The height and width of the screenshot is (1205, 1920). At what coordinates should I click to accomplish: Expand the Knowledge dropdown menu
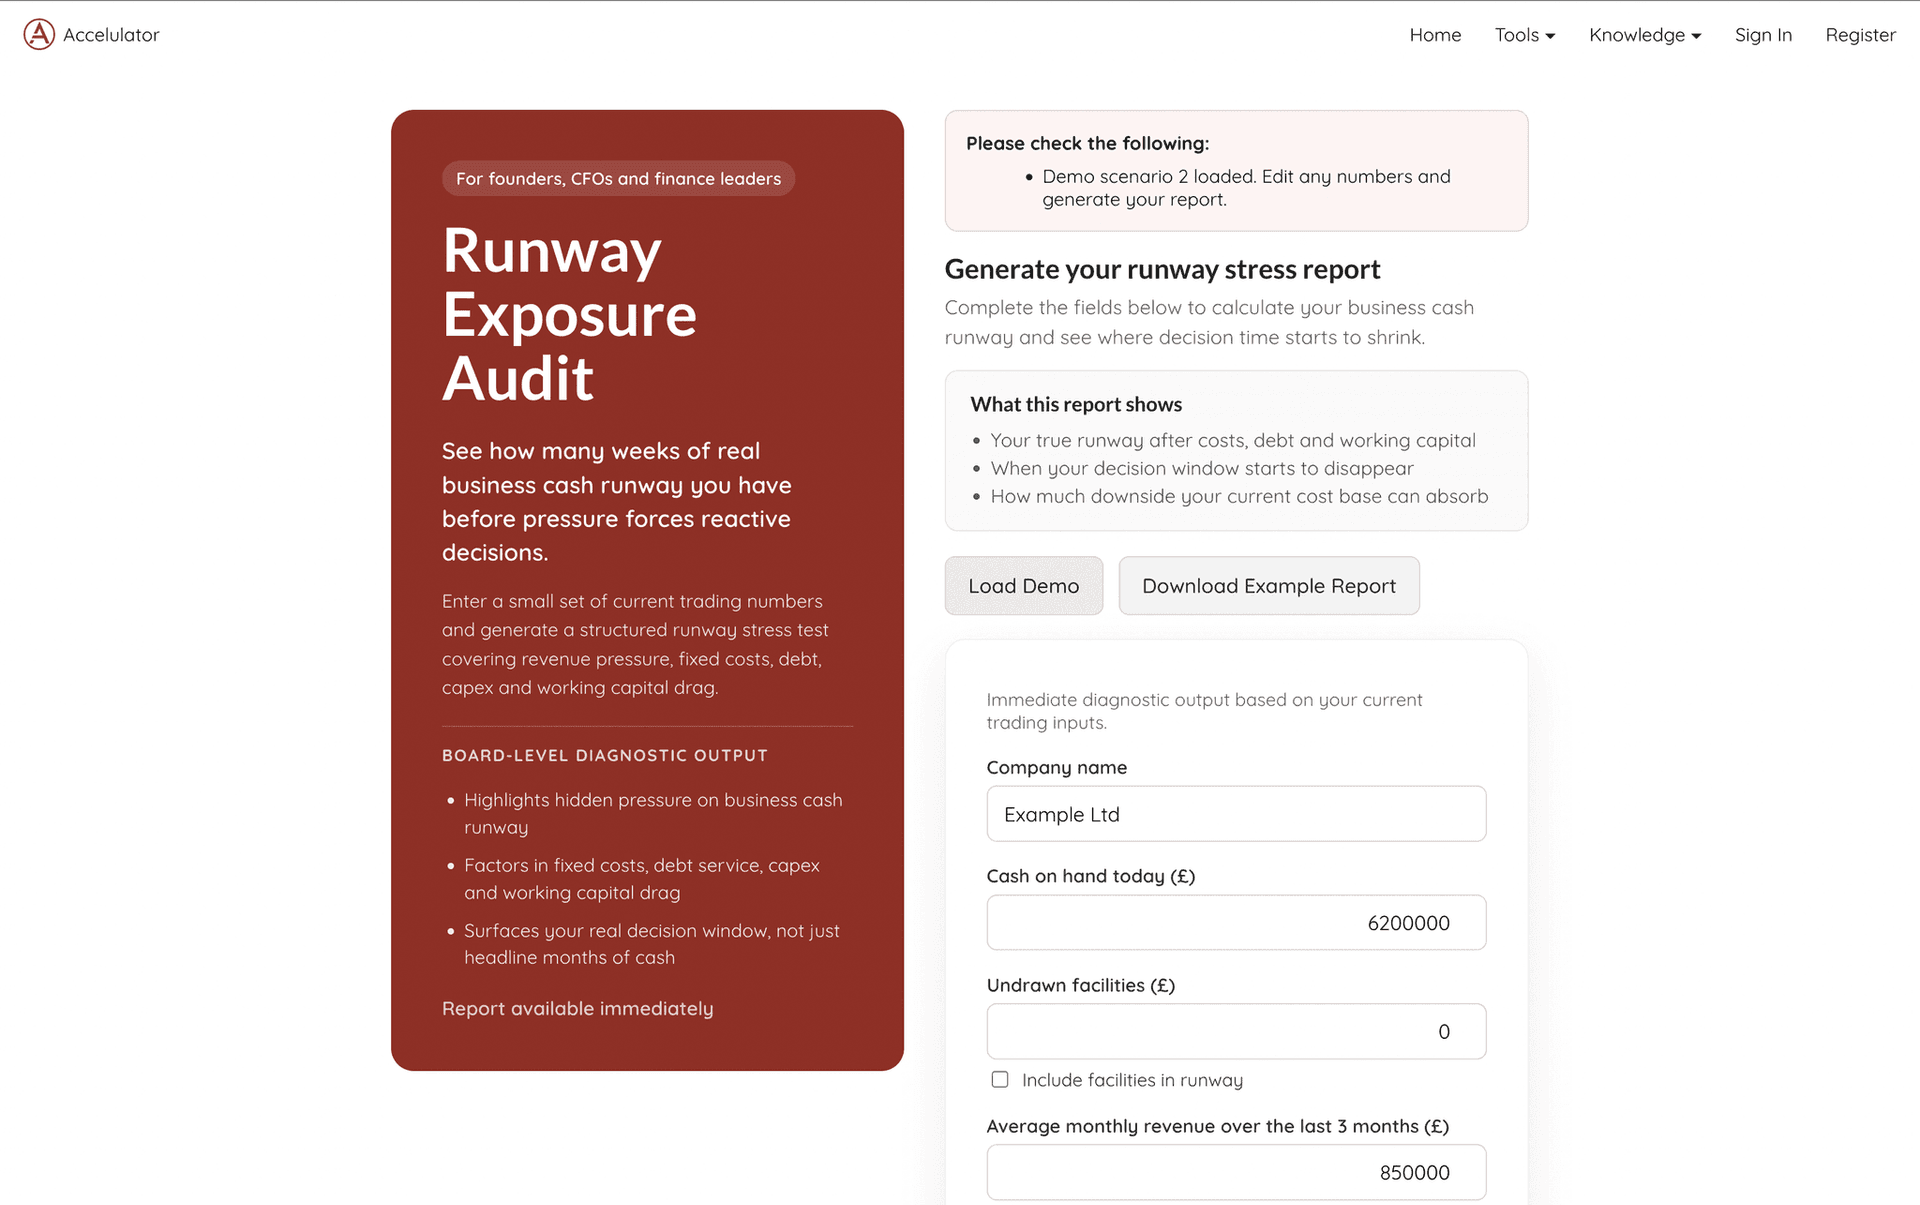coord(1645,35)
